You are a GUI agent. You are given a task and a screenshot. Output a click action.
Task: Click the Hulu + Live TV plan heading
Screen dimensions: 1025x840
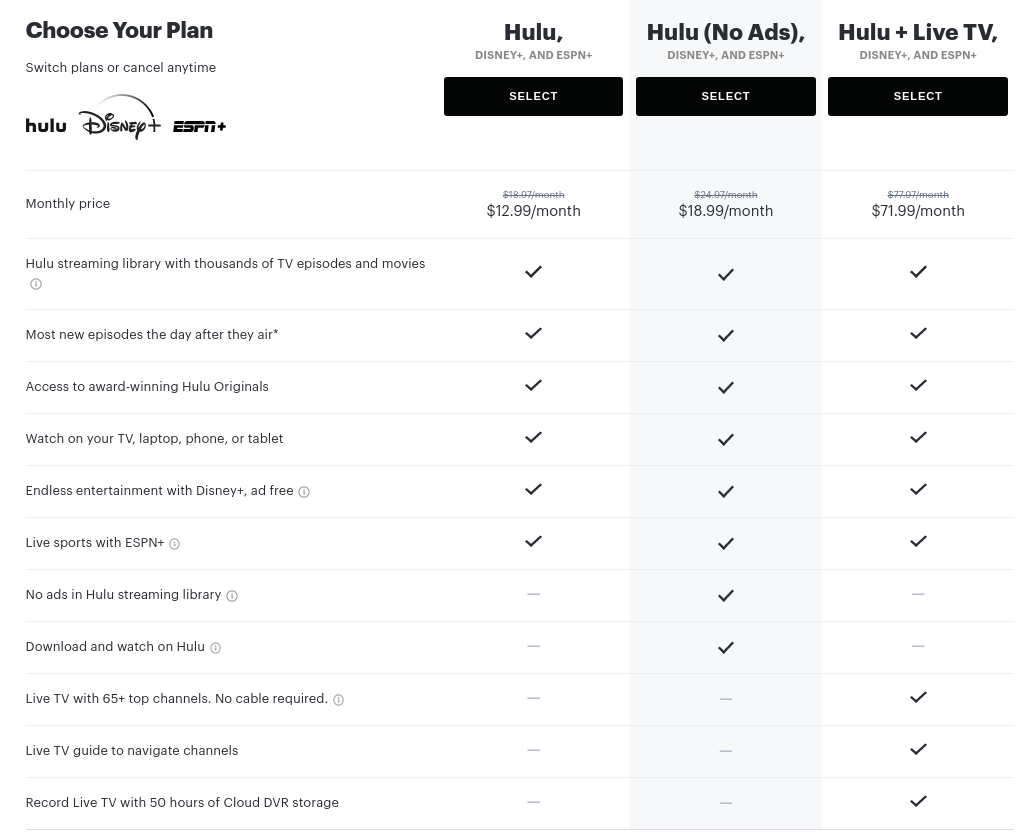click(x=917, y=33)
